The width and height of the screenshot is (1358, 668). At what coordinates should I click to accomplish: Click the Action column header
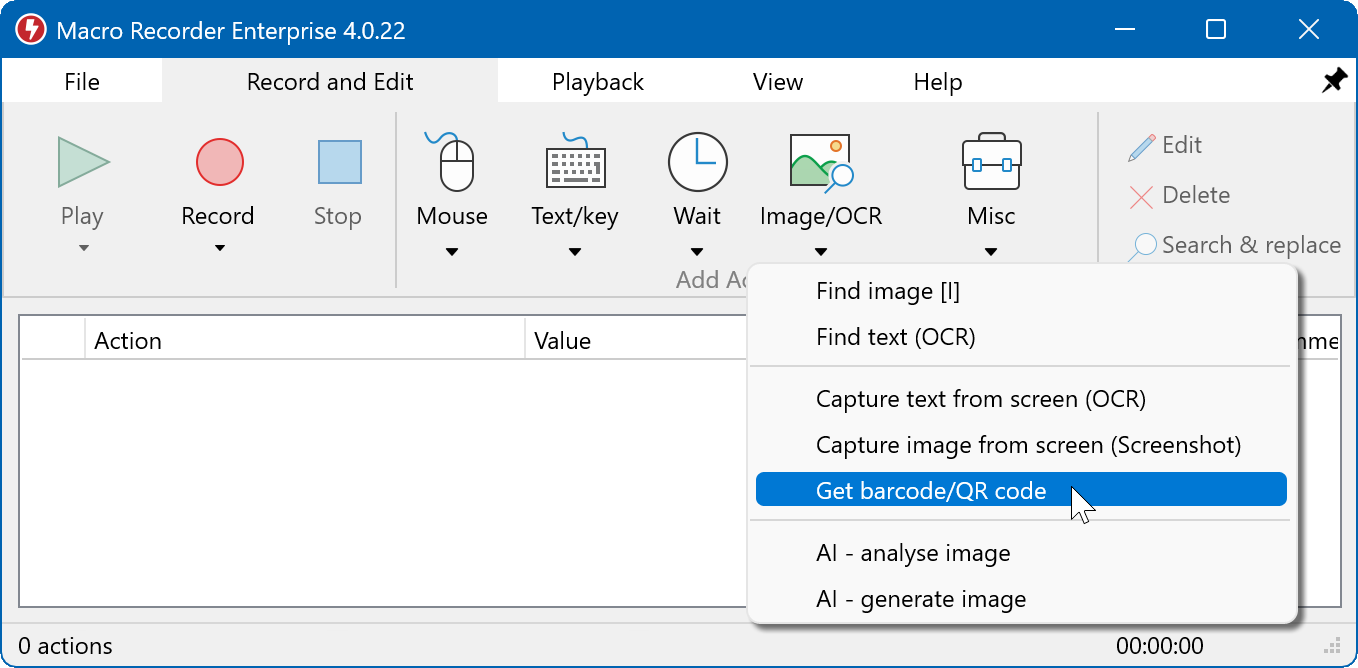128,341
